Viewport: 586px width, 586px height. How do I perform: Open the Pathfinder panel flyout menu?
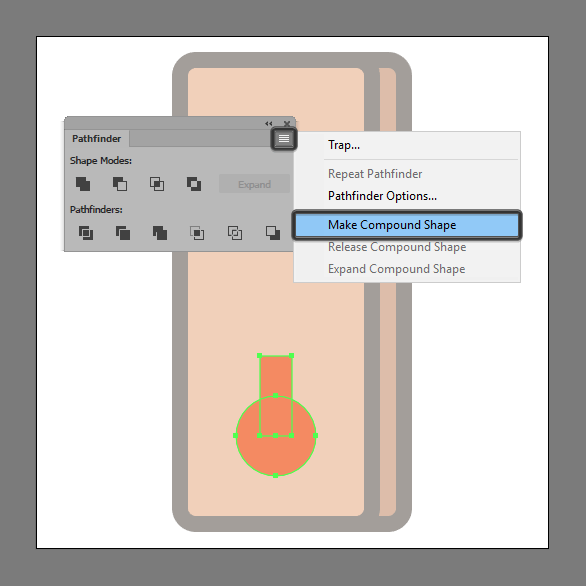pos(284,139)
